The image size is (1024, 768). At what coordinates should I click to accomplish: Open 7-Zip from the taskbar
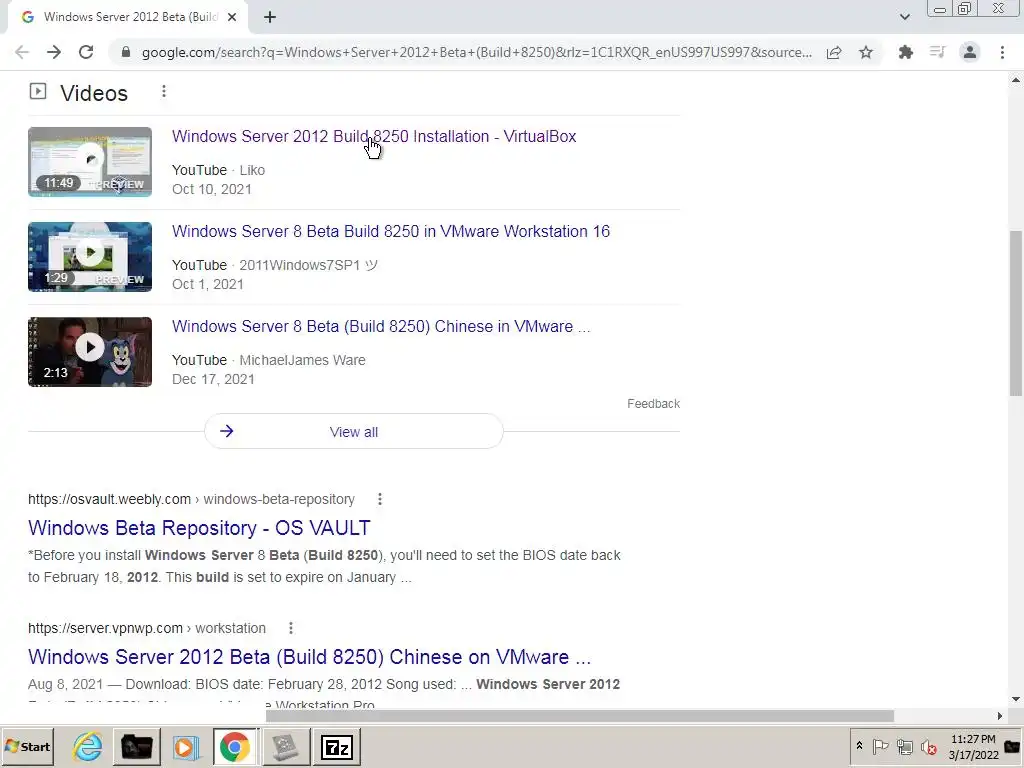(336, 746)
